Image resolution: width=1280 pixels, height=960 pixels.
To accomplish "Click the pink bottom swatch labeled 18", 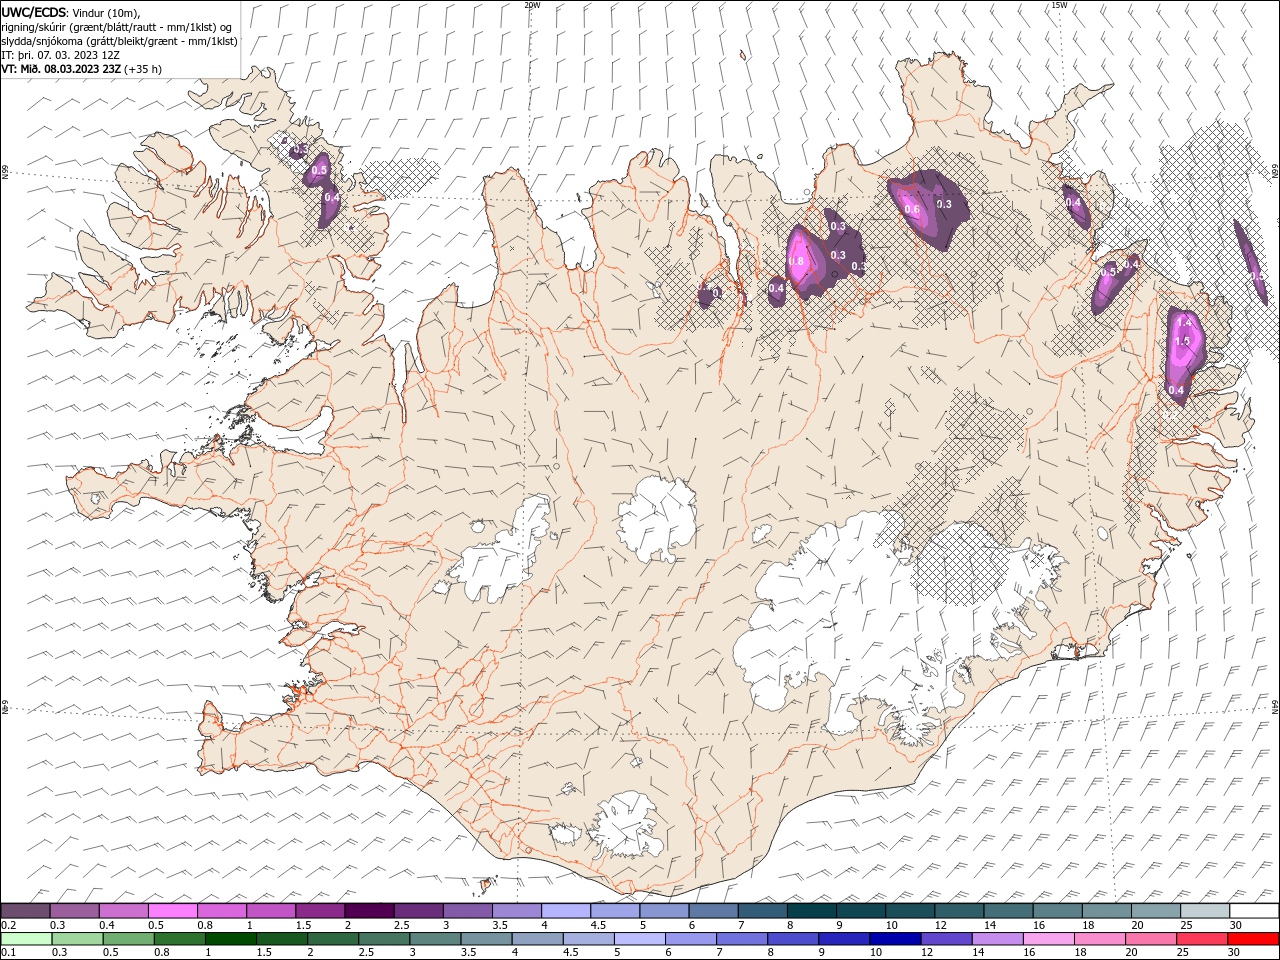I will tap(1099, 939).
